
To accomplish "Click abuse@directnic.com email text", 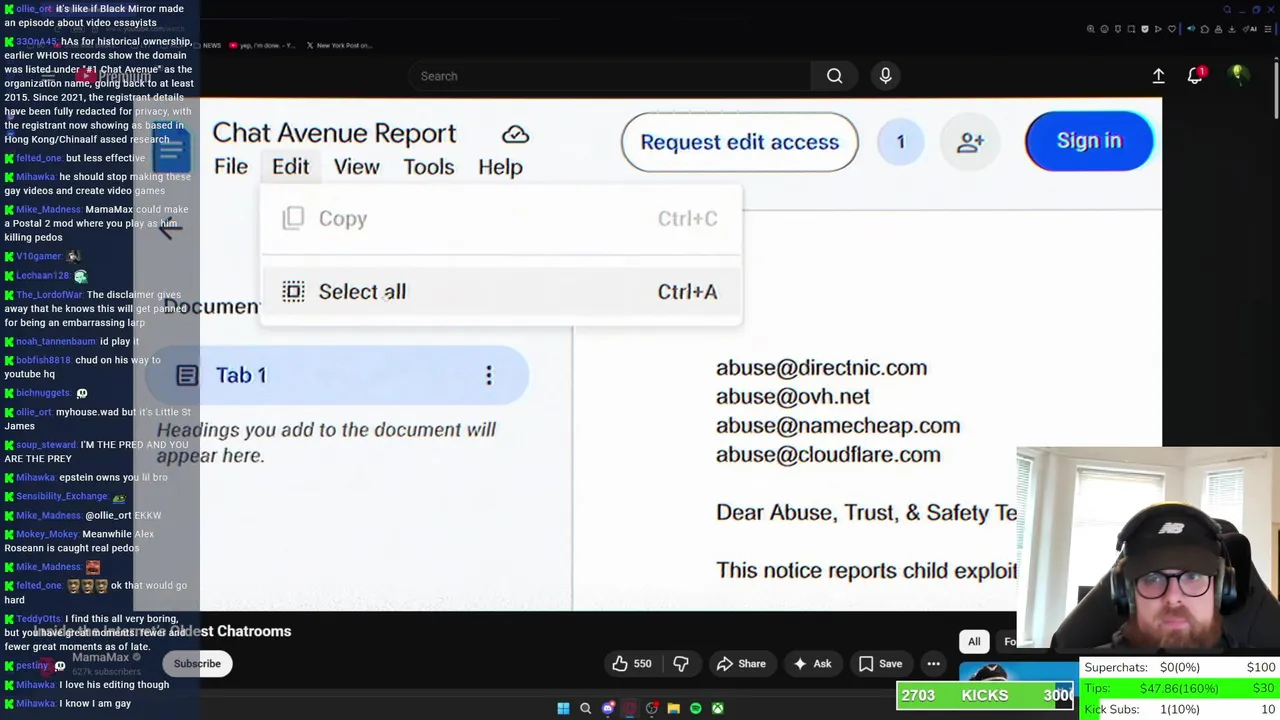I will click(821, 368).
